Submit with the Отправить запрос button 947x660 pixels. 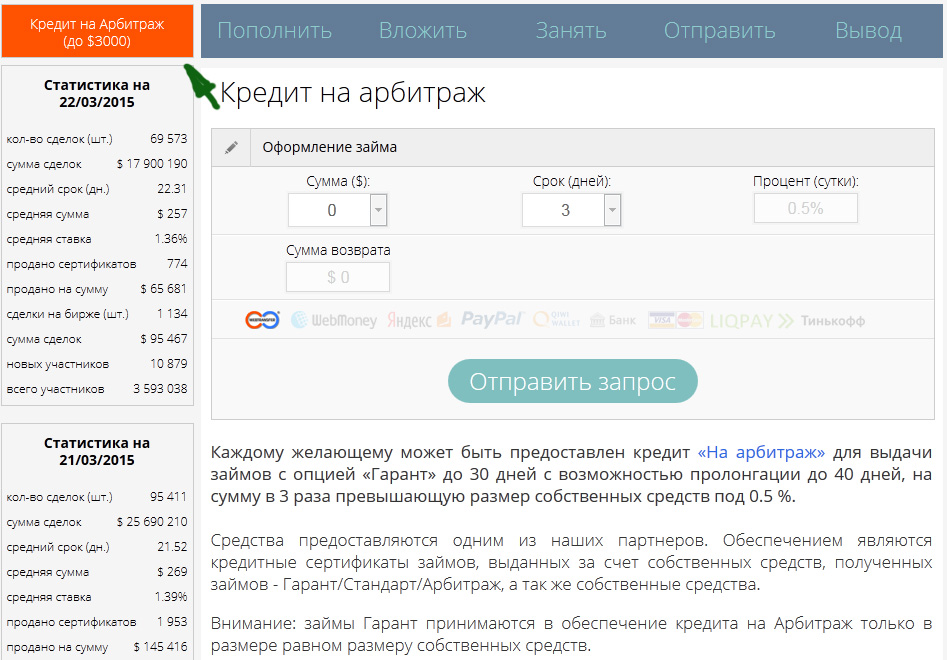pos(573,381)
